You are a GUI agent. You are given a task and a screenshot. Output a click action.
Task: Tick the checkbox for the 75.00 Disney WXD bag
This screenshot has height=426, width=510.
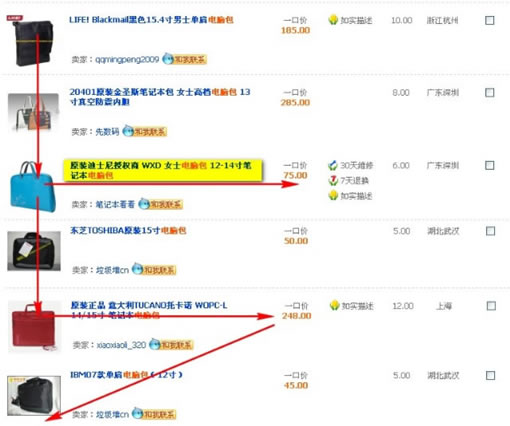tap(489, 165)
